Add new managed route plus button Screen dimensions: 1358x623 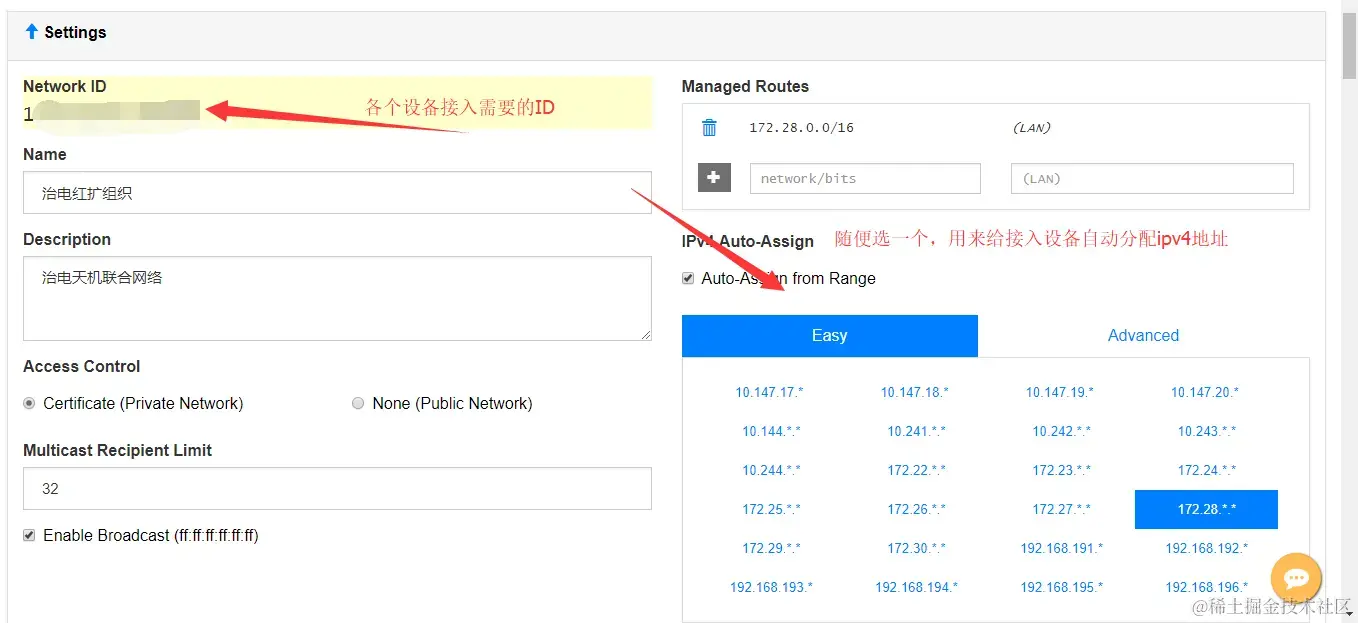tap(713, 178)
